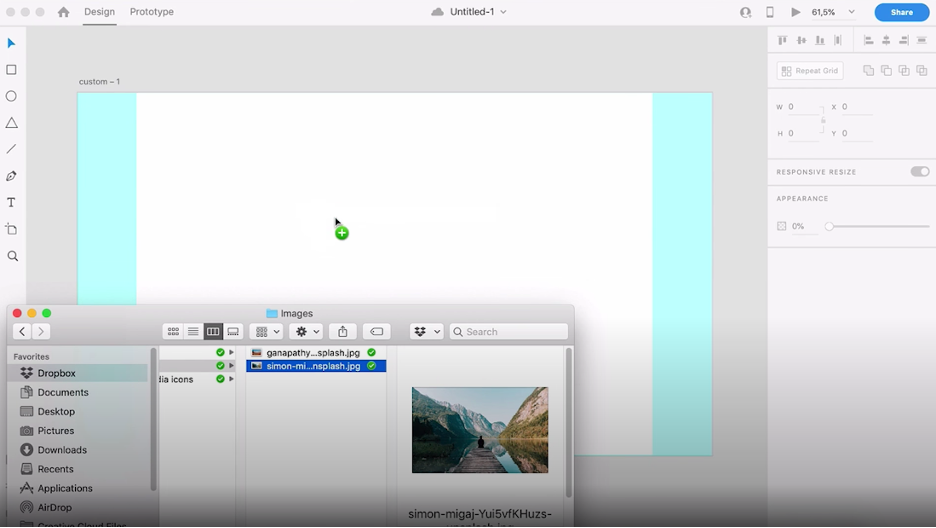This screenshot has width=936, height=528.
Task: Click the cloud document icon near Untitled-1
Action: tap(438, 12)
